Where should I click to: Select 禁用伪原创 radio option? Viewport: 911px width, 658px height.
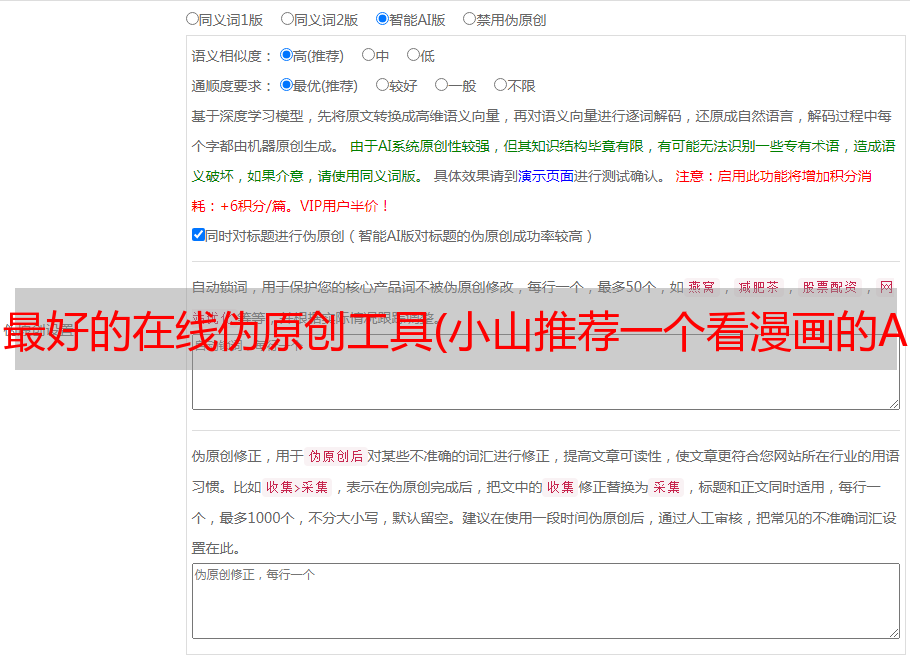pyautogui.click(x=469, y=19)
